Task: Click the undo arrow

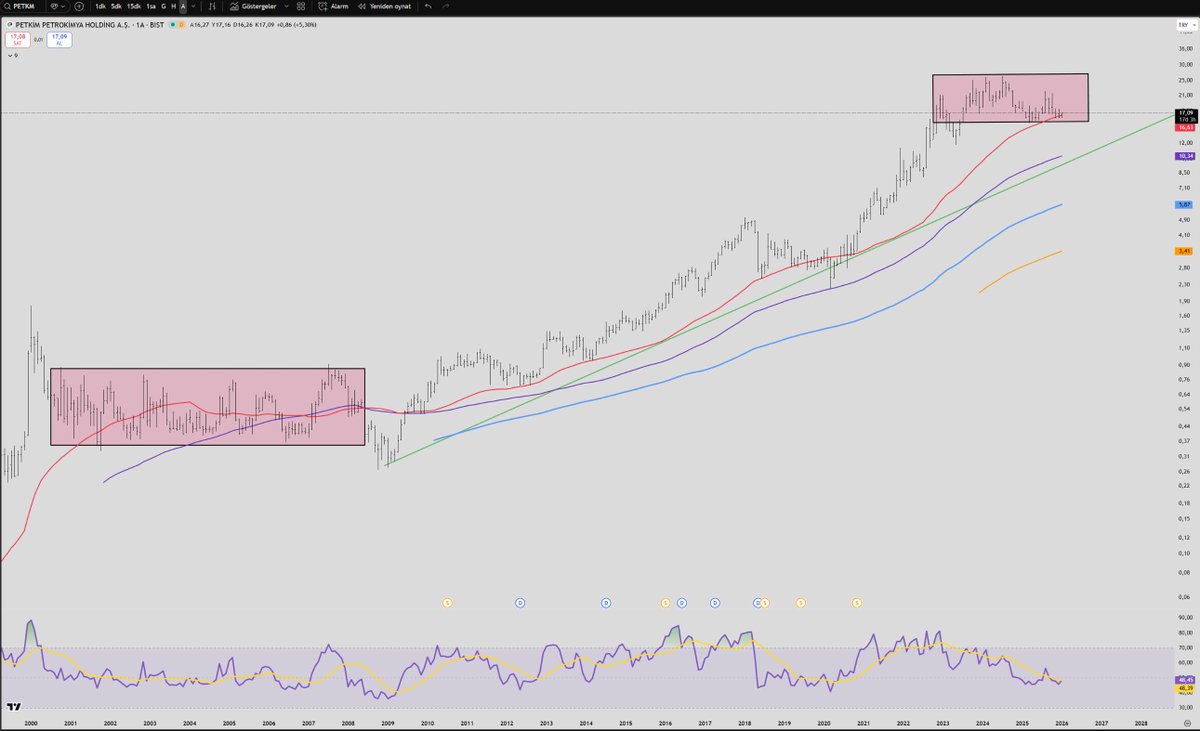Action: 428,6
